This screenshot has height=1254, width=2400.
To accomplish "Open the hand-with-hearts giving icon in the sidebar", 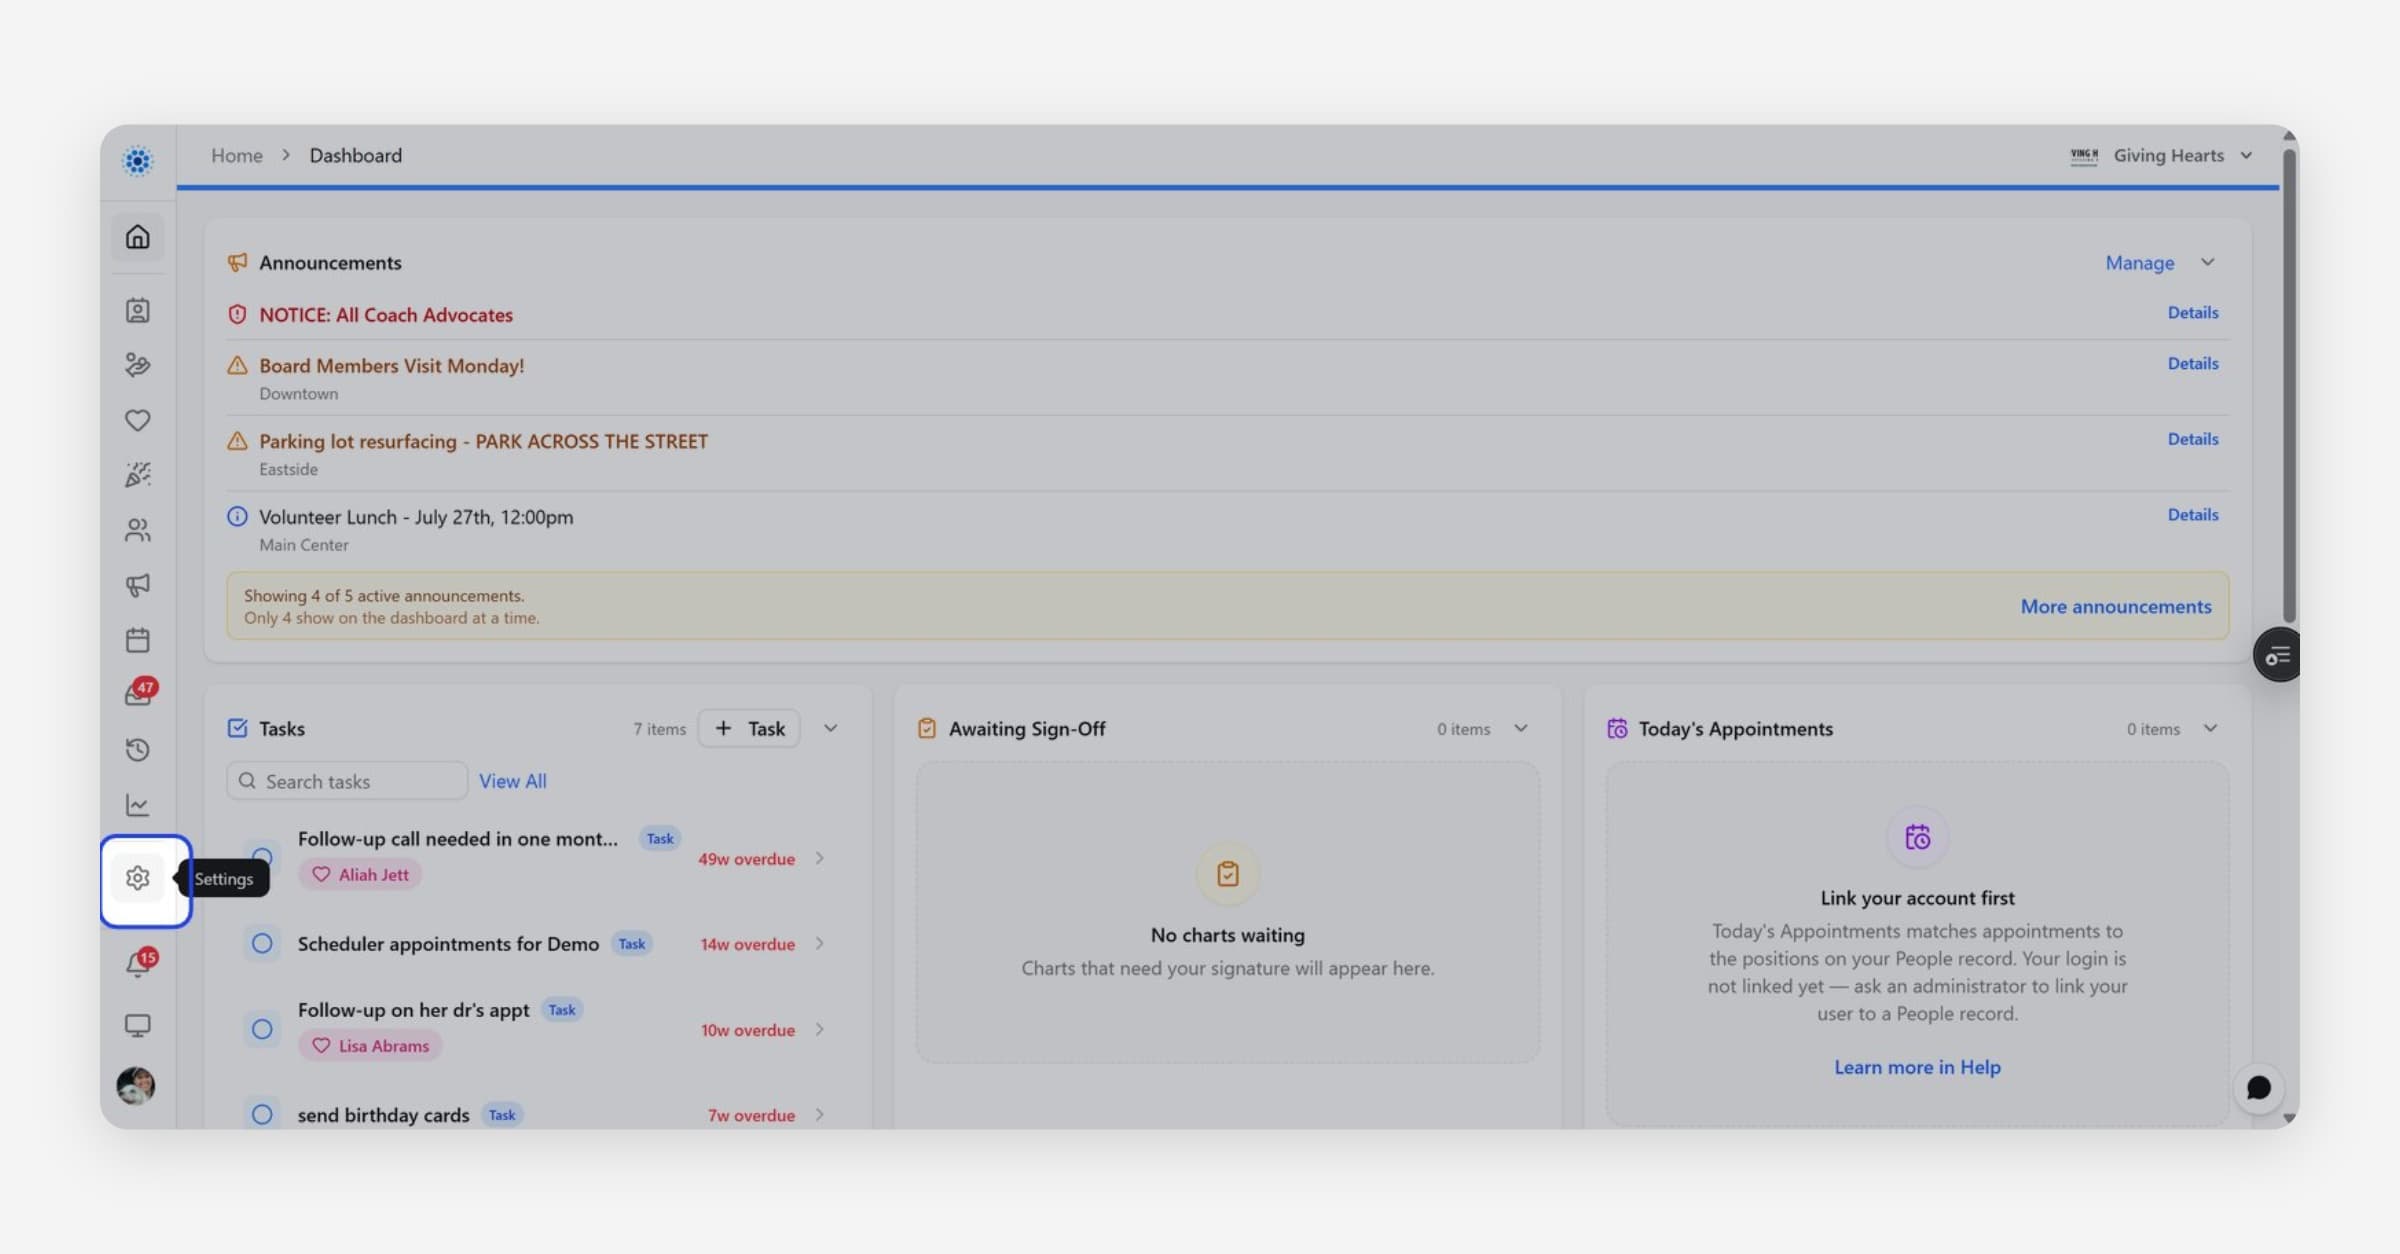I will [137, 365].
